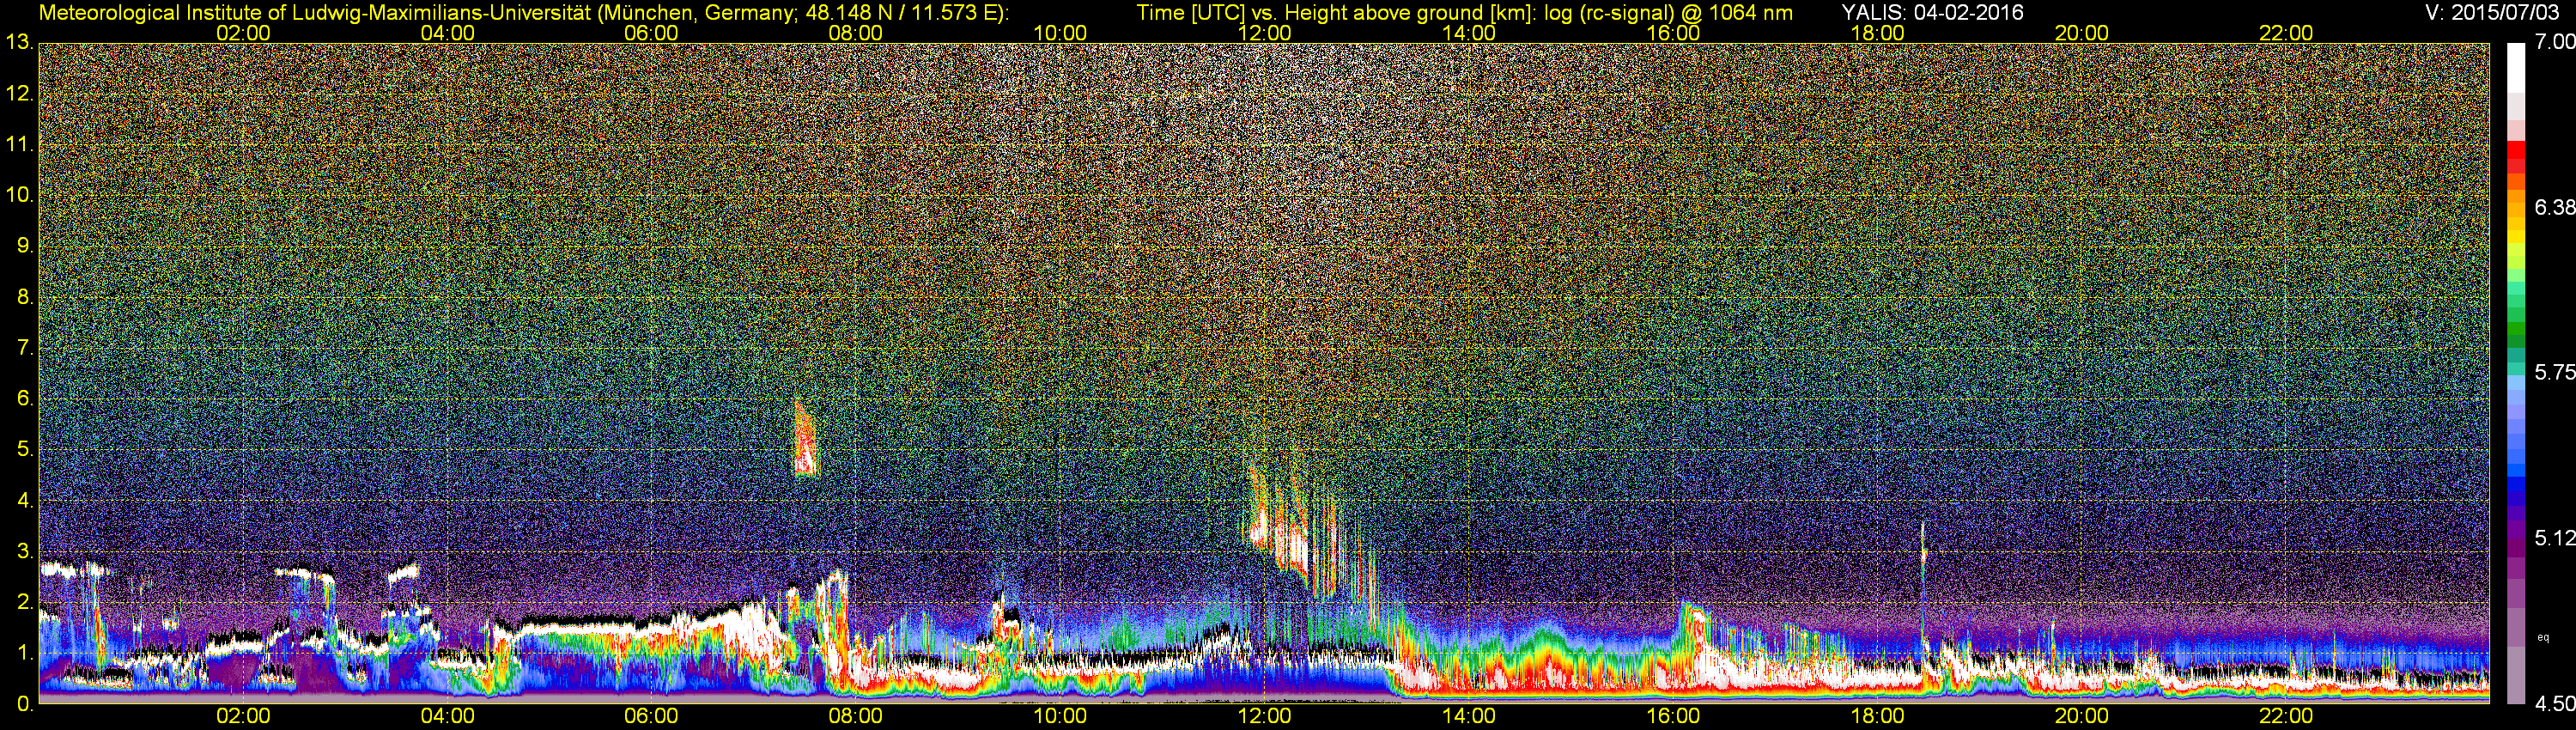Click the Meteorological Institute Ludwig-Maximilians-Universität title text
Image resolution: width=2576 pixels, height=730 pixels.
coord(523,13)
